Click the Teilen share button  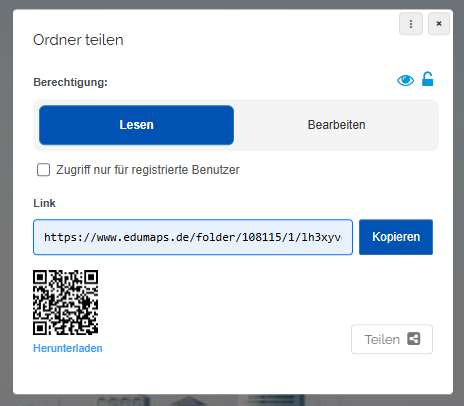[x=392, y=339]
